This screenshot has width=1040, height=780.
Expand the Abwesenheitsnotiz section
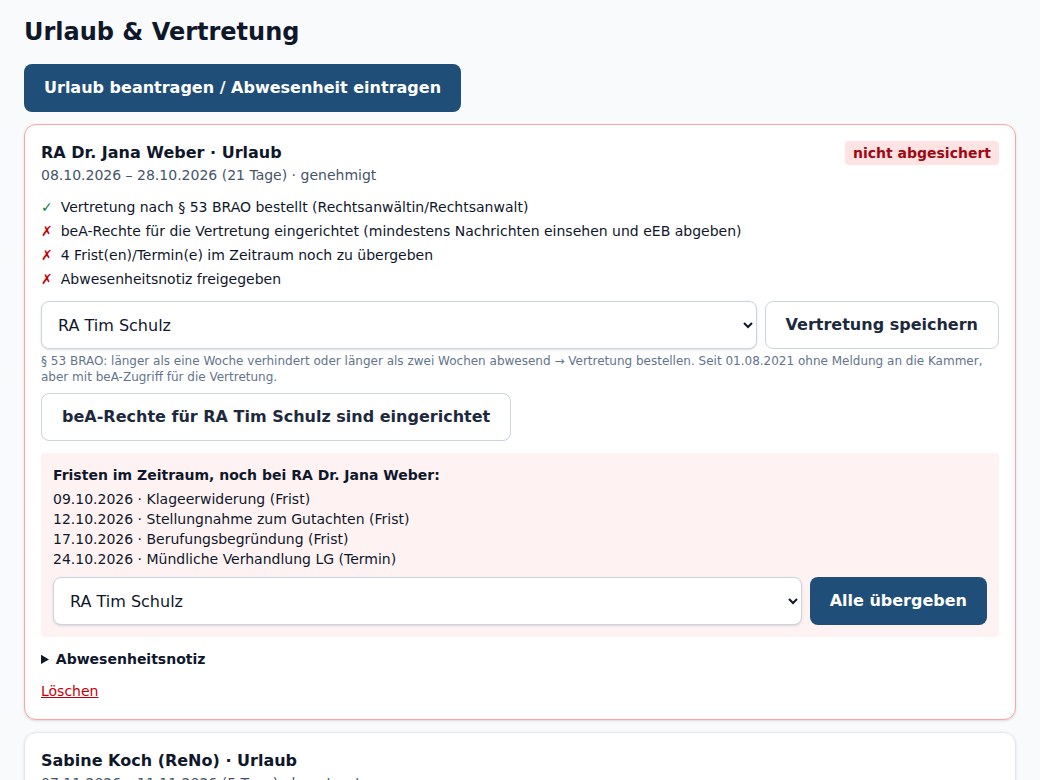[x=124, y=659]
